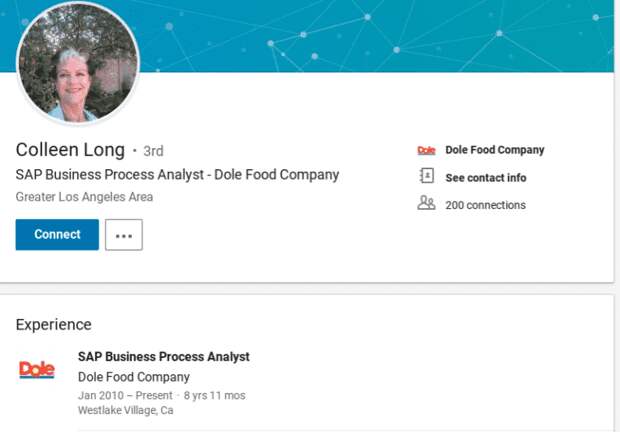Open Colleen Long's profile photo
This screenshot has height=432, width=620.
coord(78,63)
